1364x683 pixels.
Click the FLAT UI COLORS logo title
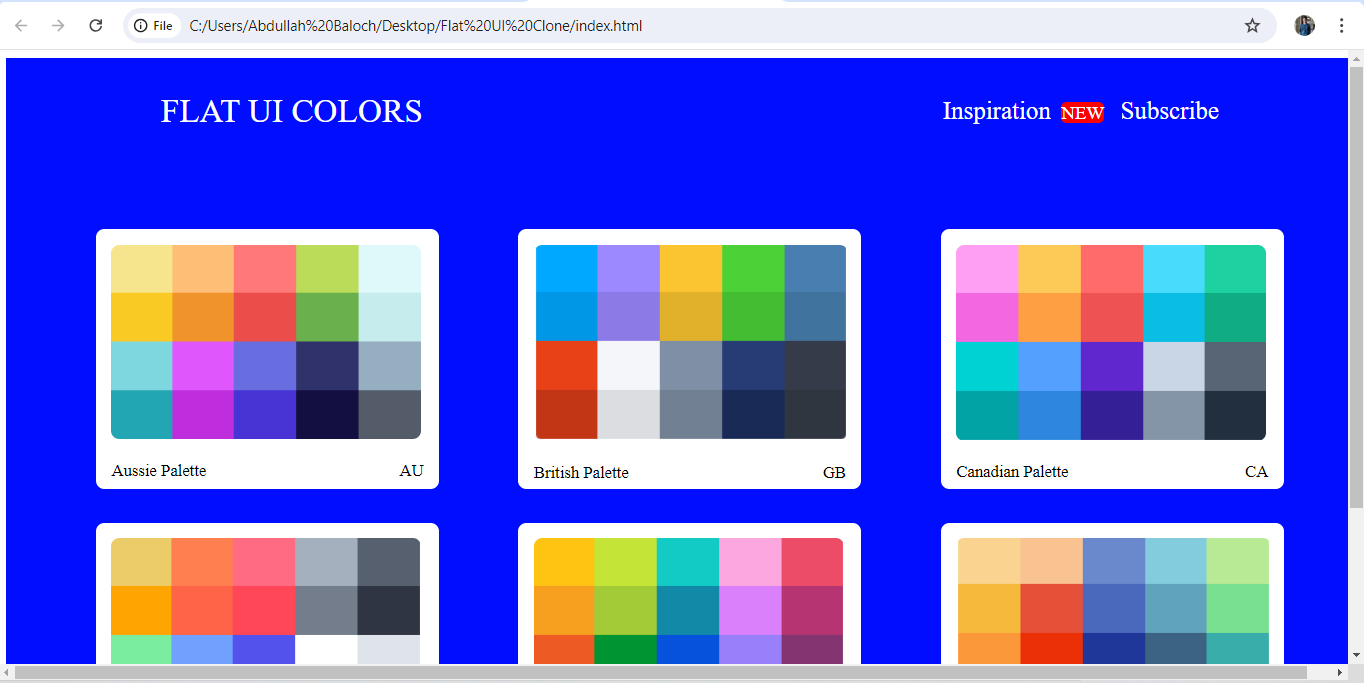click(291, 111)
